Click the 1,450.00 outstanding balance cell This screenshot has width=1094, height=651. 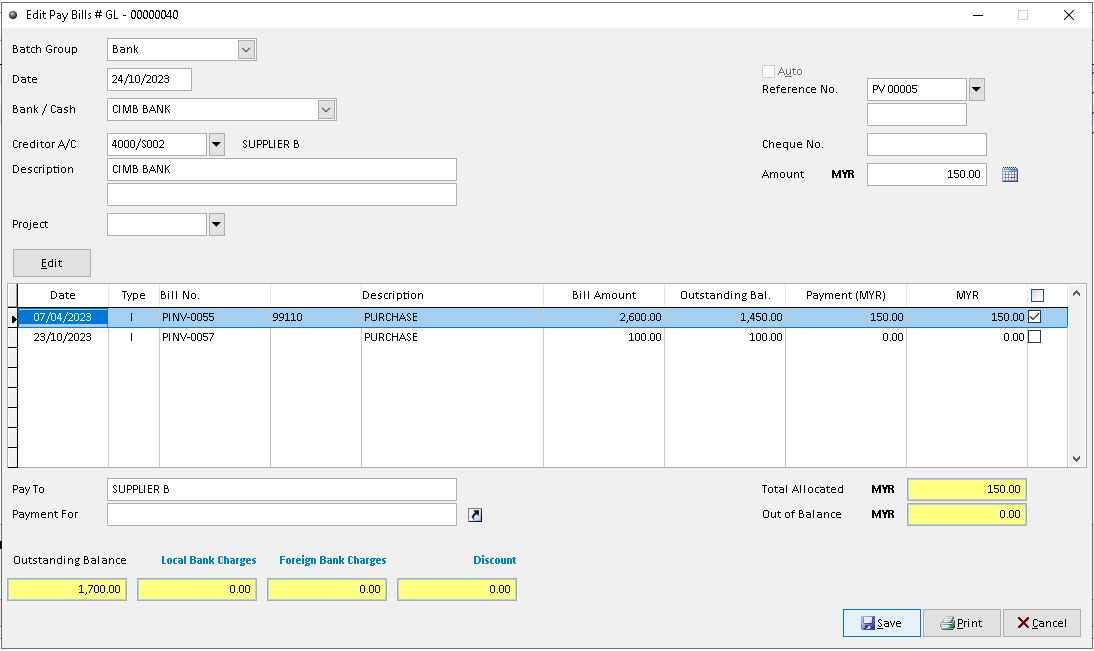(x=725, y=317)
